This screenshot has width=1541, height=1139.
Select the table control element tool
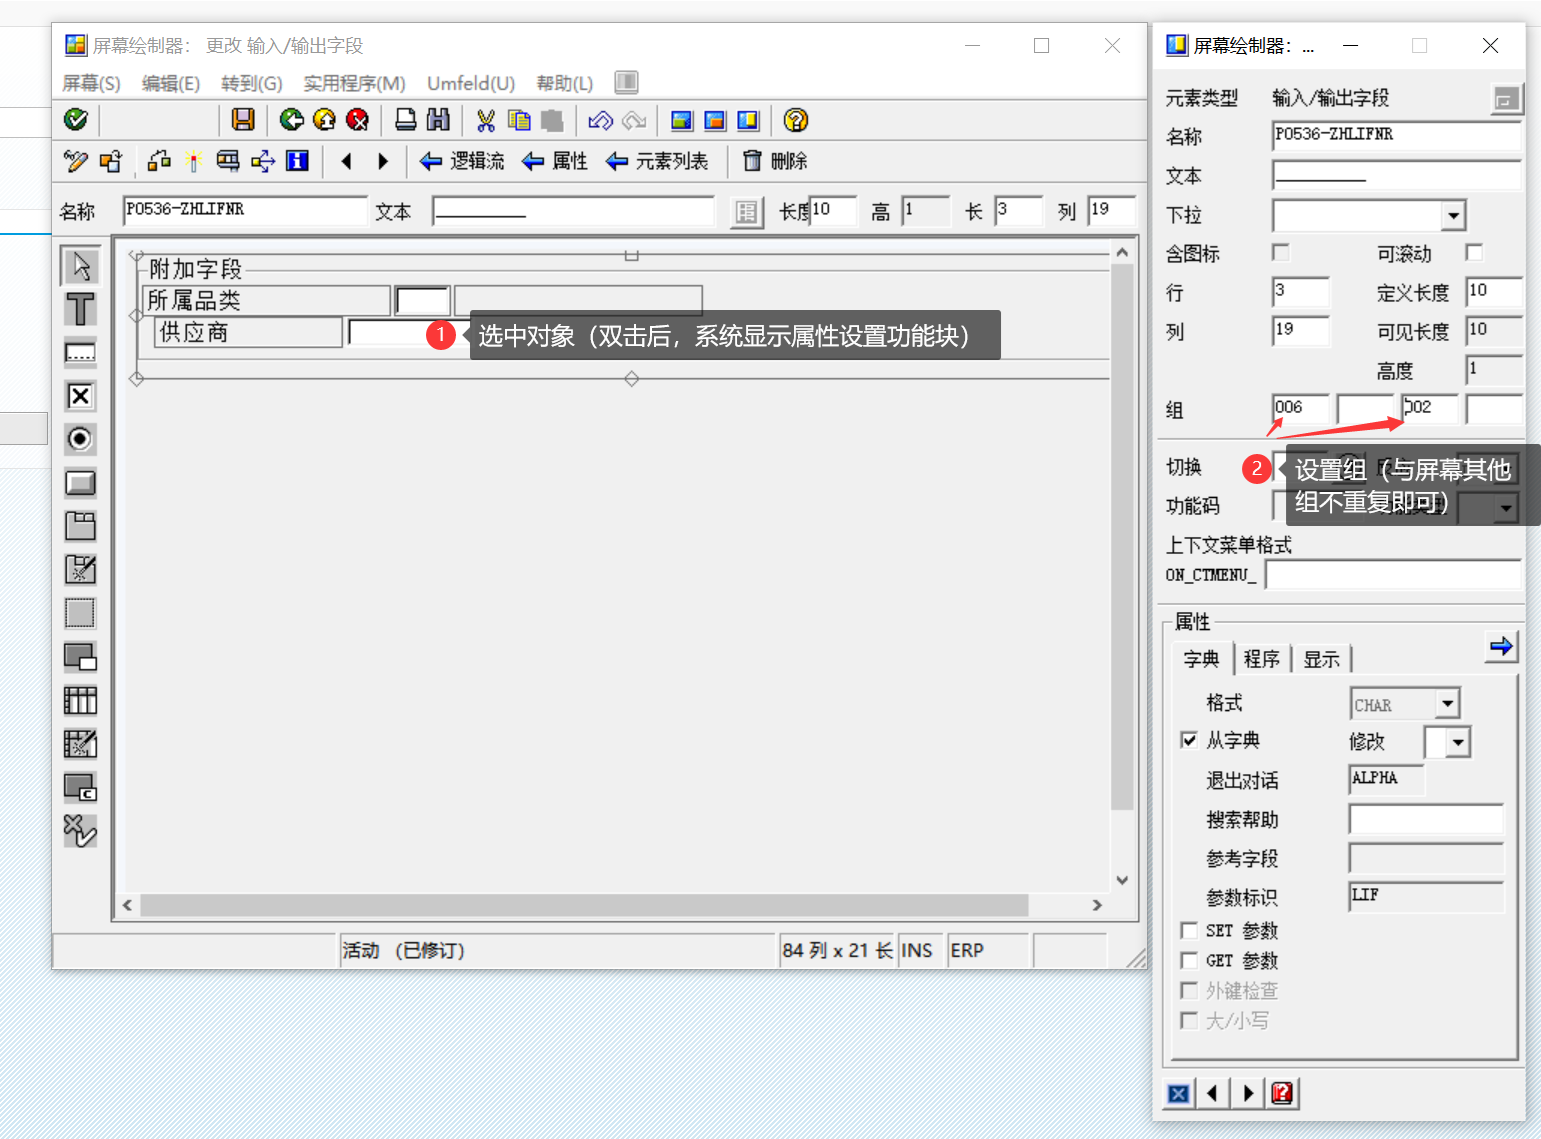point(80,700)
